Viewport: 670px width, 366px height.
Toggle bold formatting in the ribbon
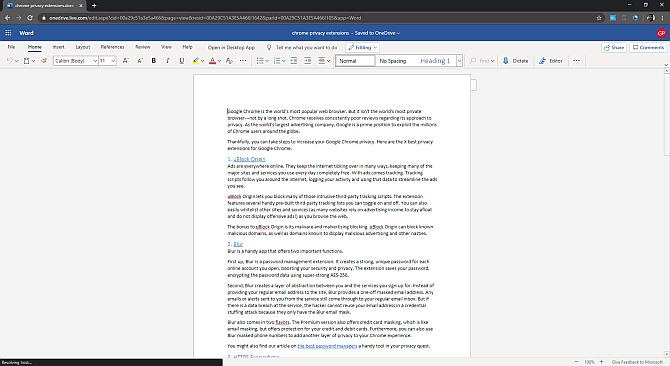coord(154,61)
